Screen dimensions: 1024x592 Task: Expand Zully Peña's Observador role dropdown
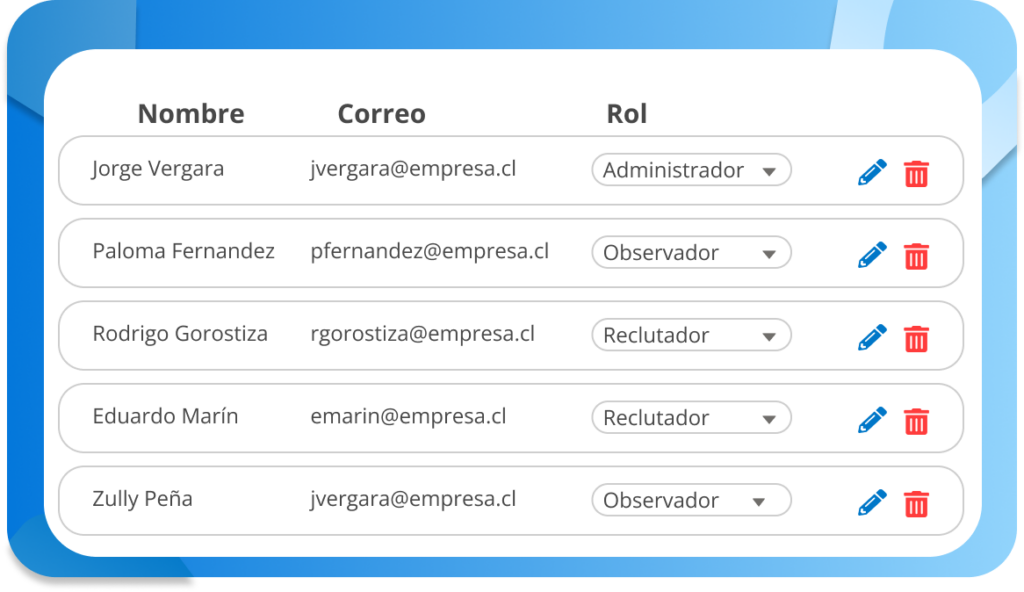(691, 500)
